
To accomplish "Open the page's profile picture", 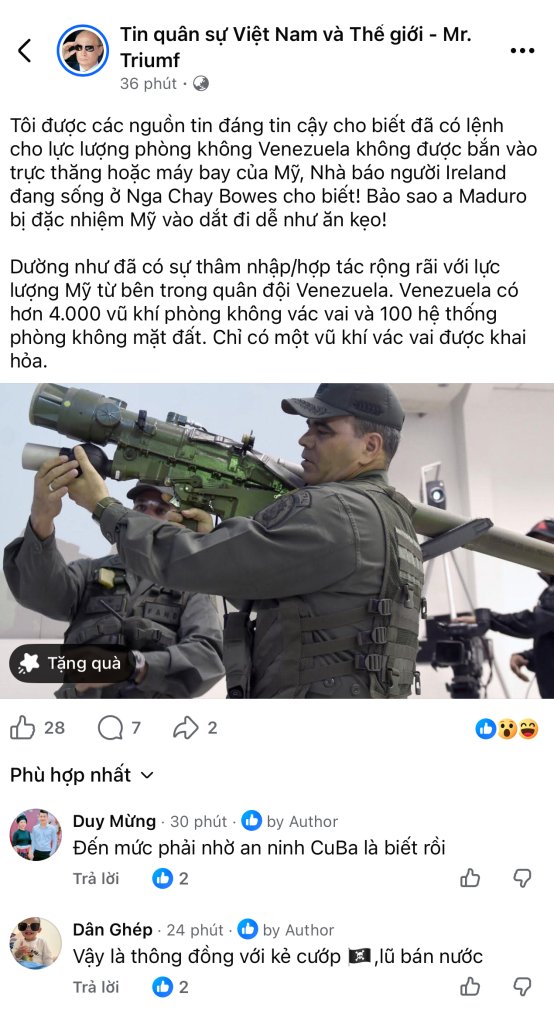I will tap(82, 50).
